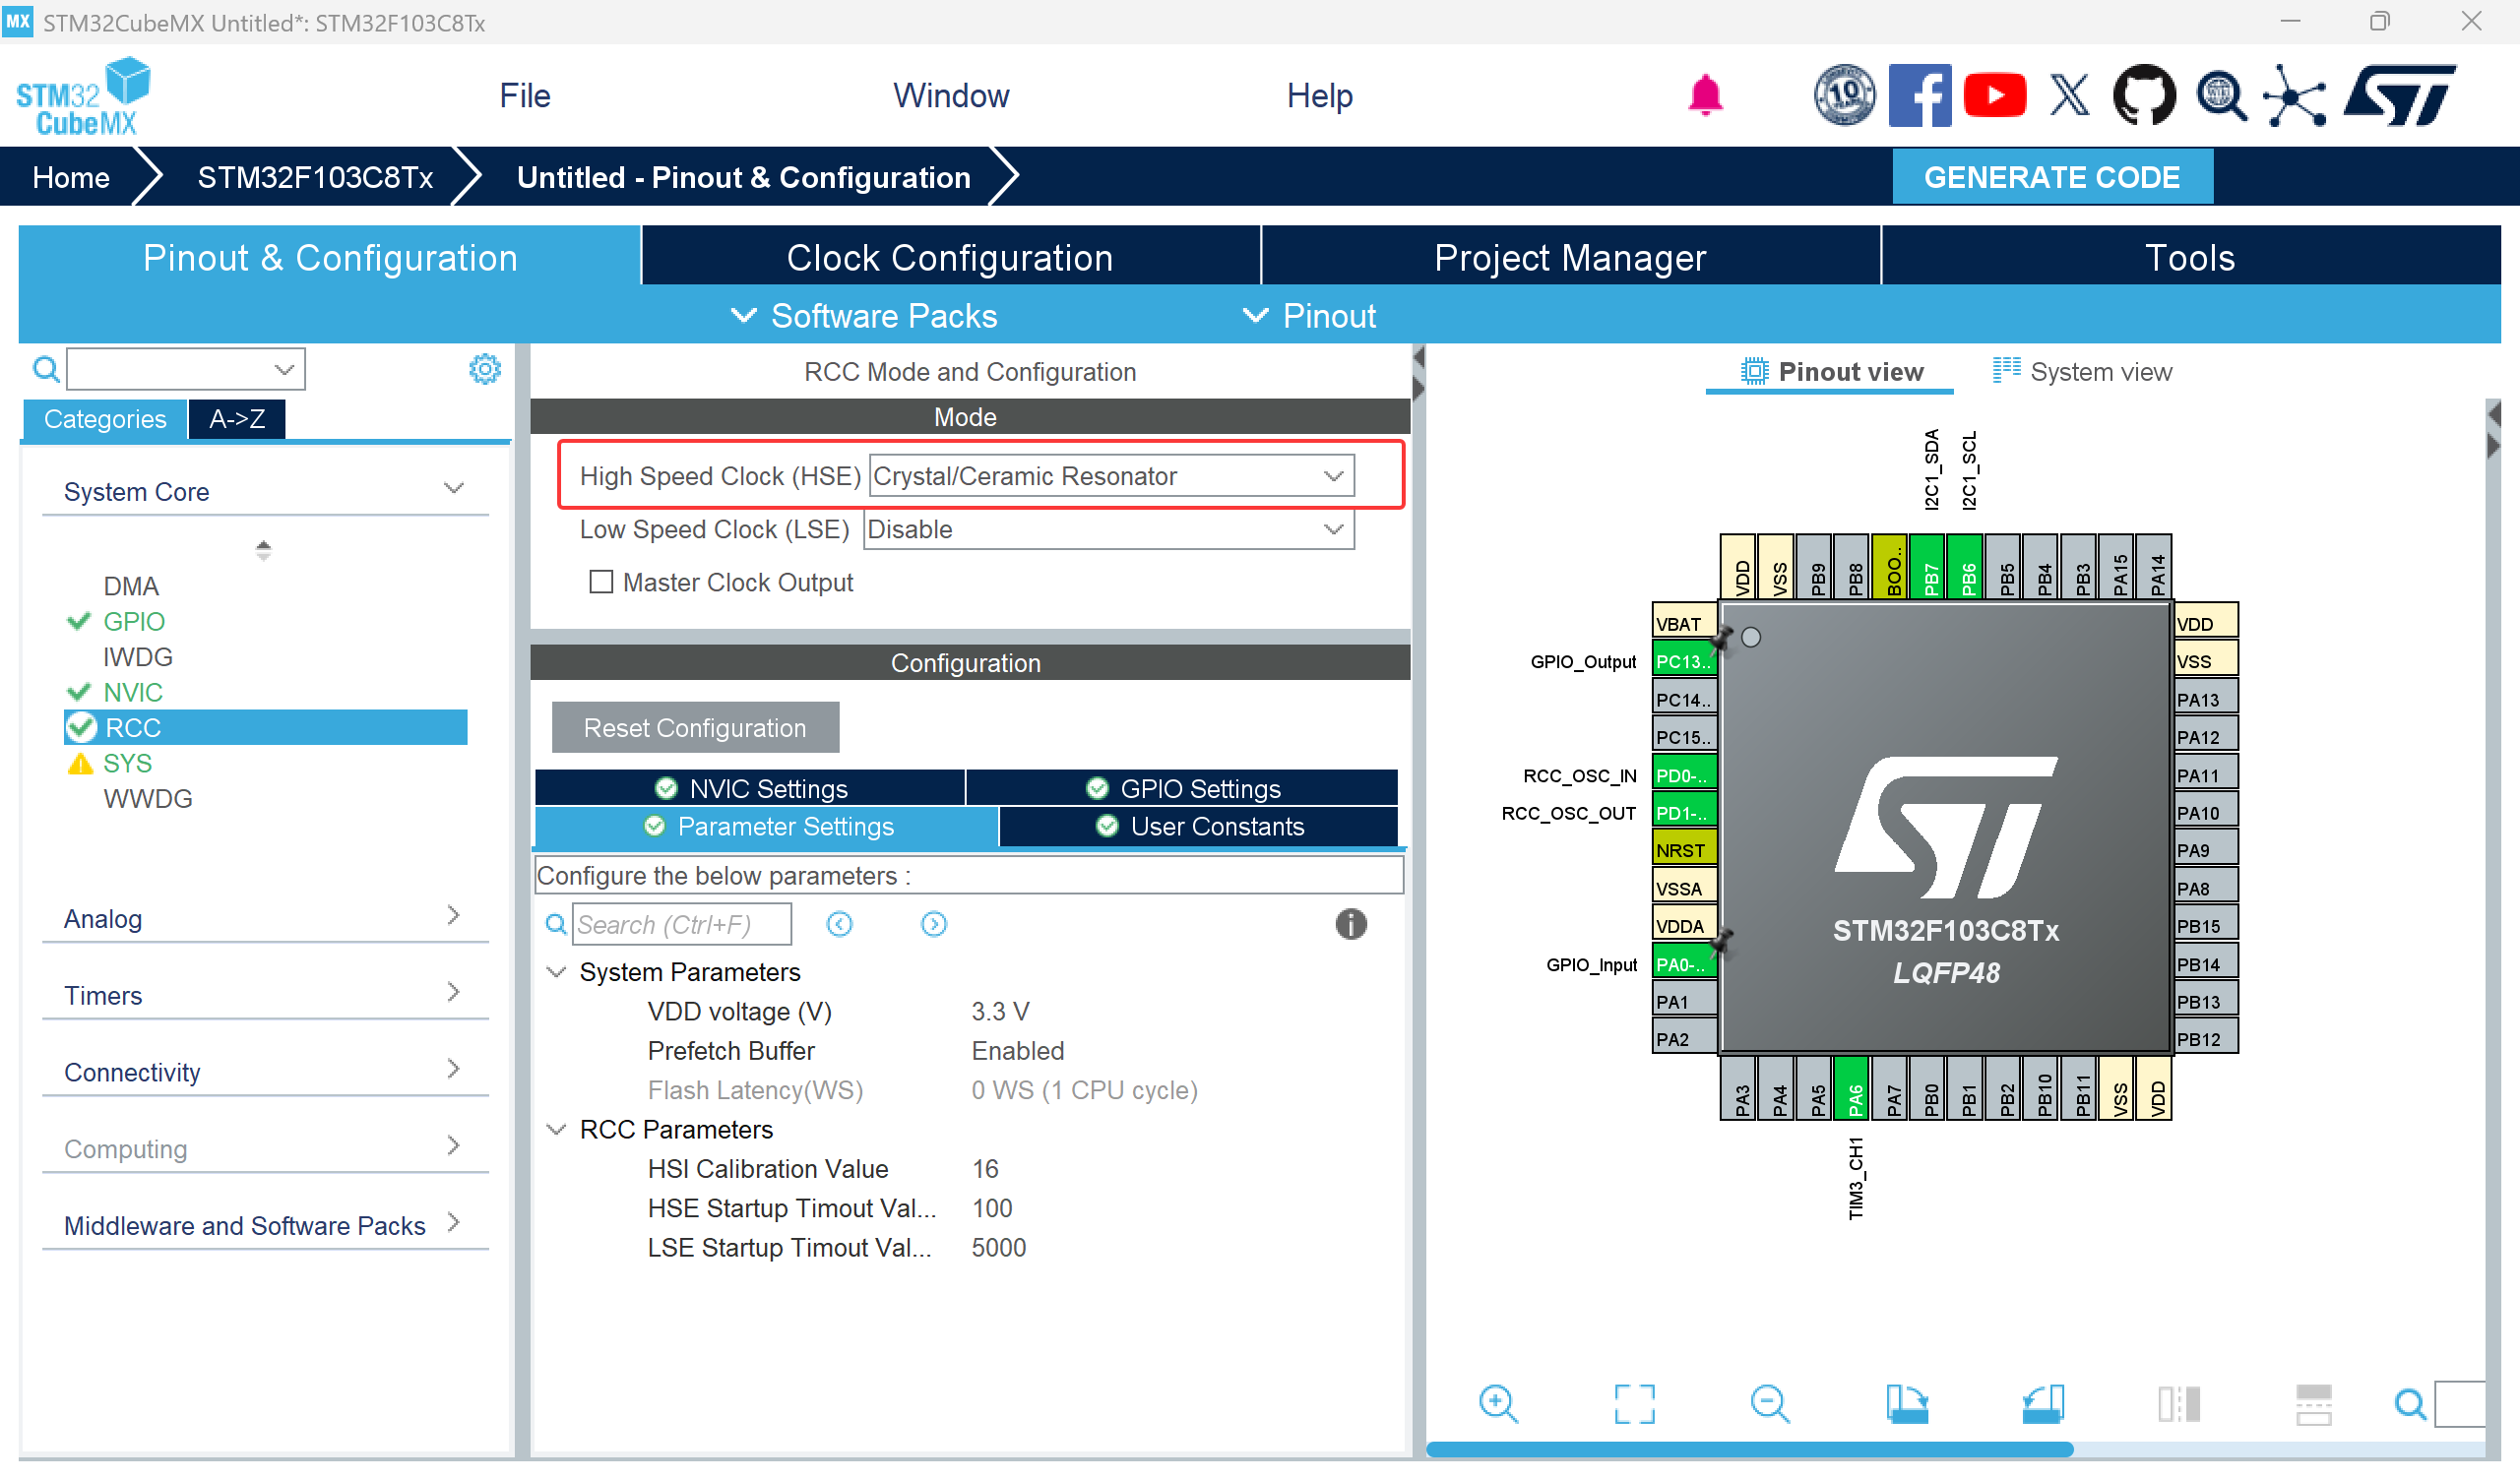
Task: Switch to System view
Action: [x=2082, y=372]
